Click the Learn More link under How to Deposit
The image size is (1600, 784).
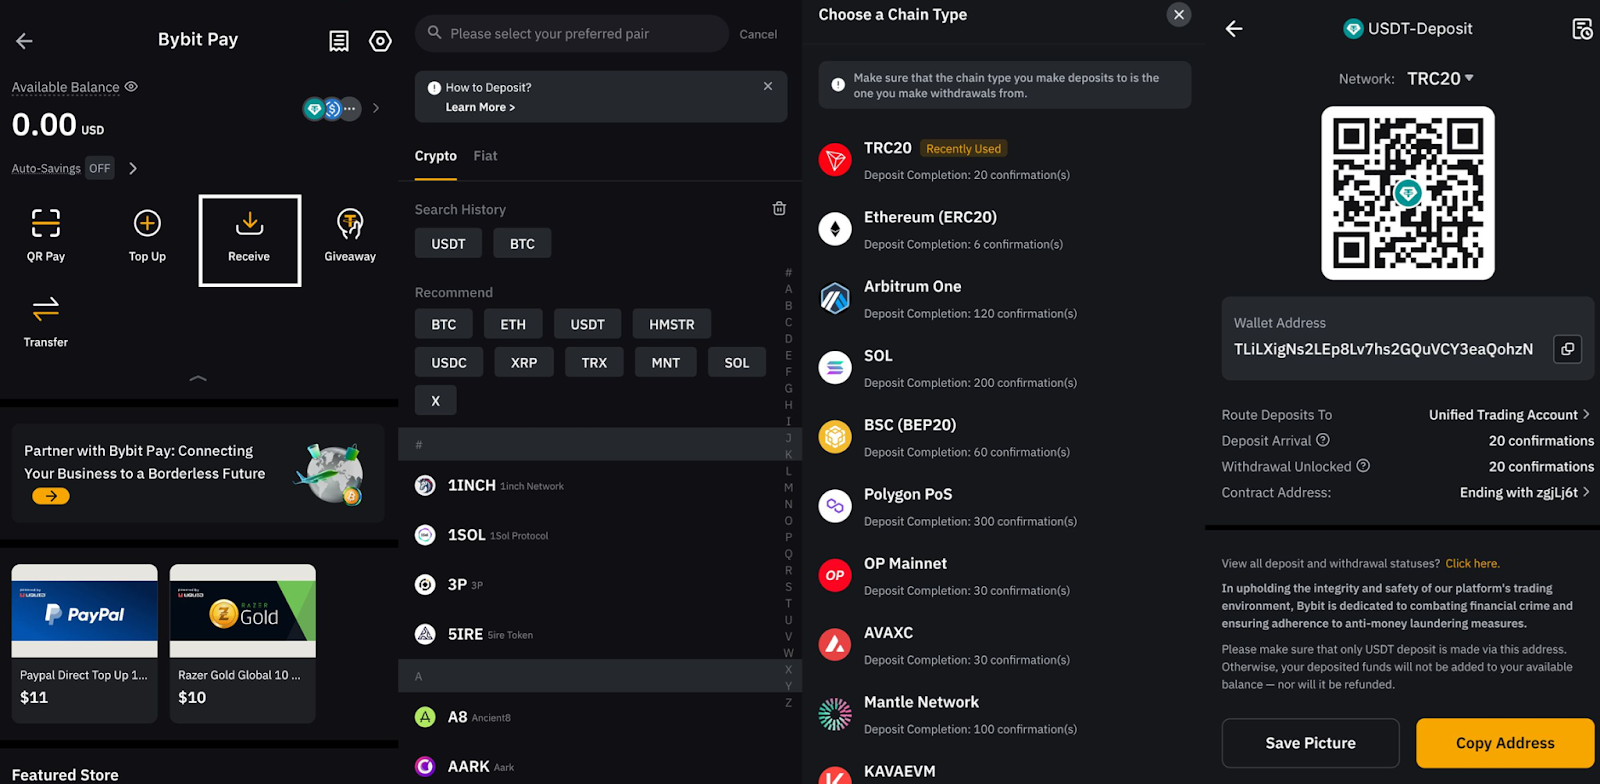[478, 107]
